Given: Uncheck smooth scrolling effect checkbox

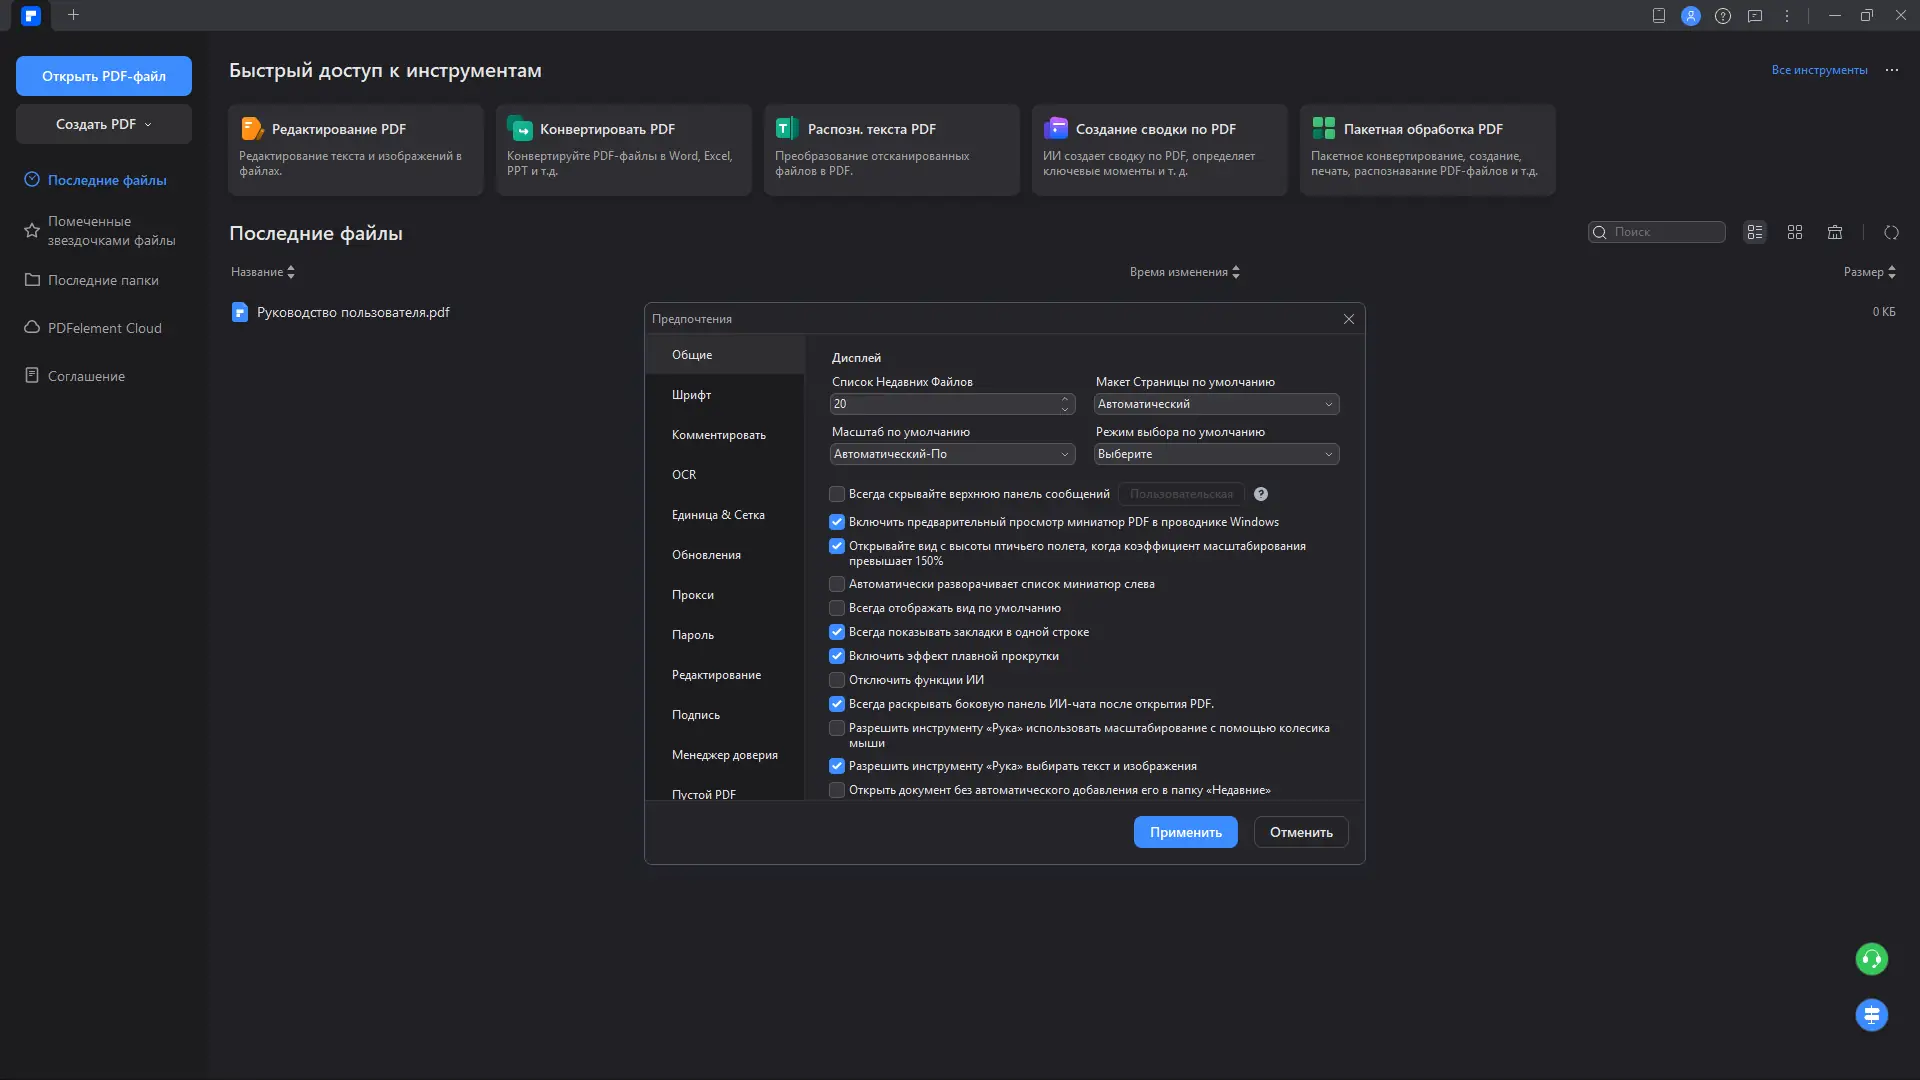Looking at the screenshot, I should 837,656.
